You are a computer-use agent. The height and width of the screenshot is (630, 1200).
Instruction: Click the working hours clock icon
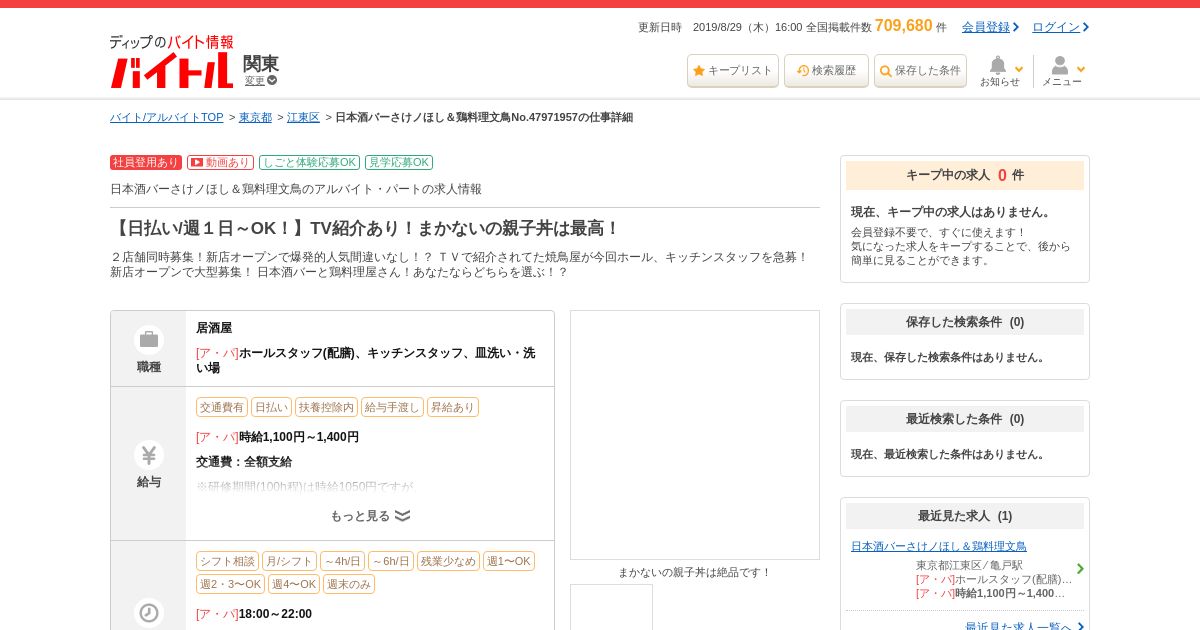149,613
